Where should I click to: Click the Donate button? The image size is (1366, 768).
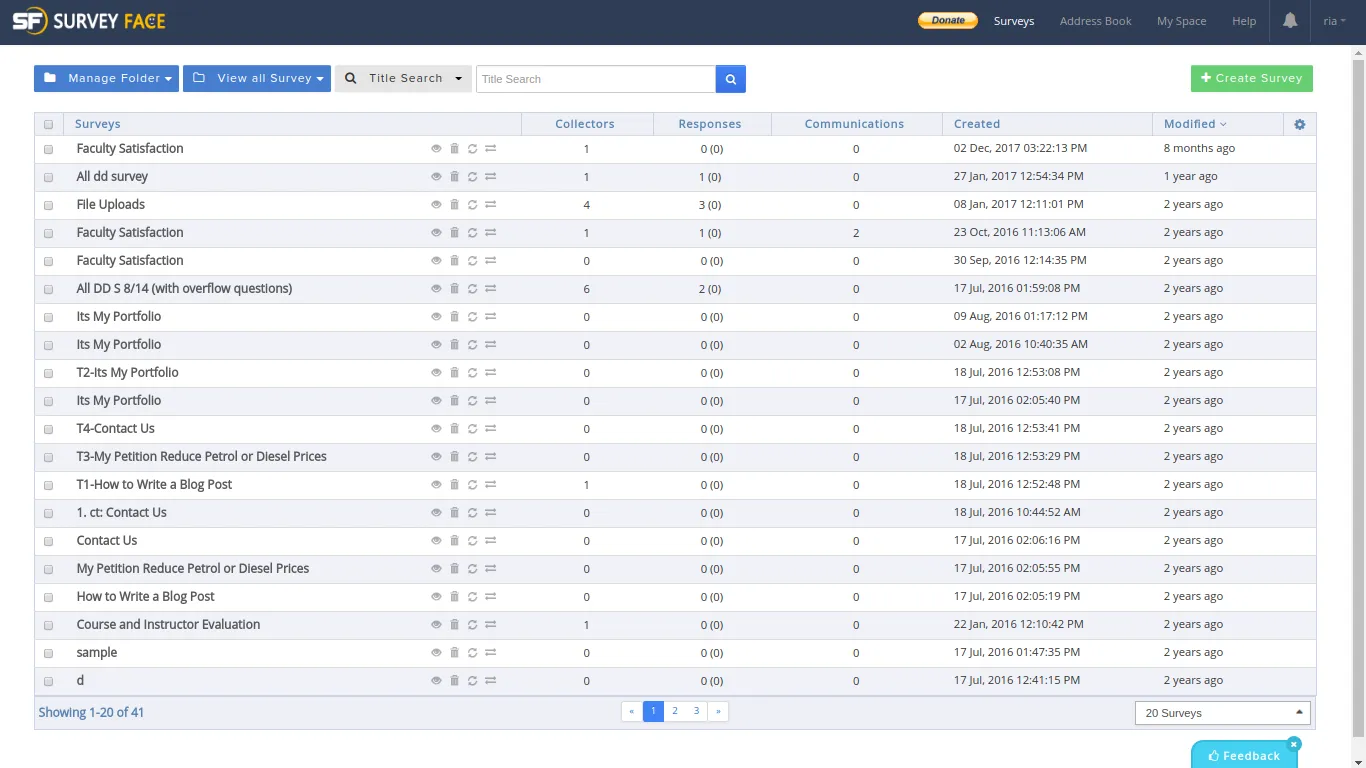point(946,19)
